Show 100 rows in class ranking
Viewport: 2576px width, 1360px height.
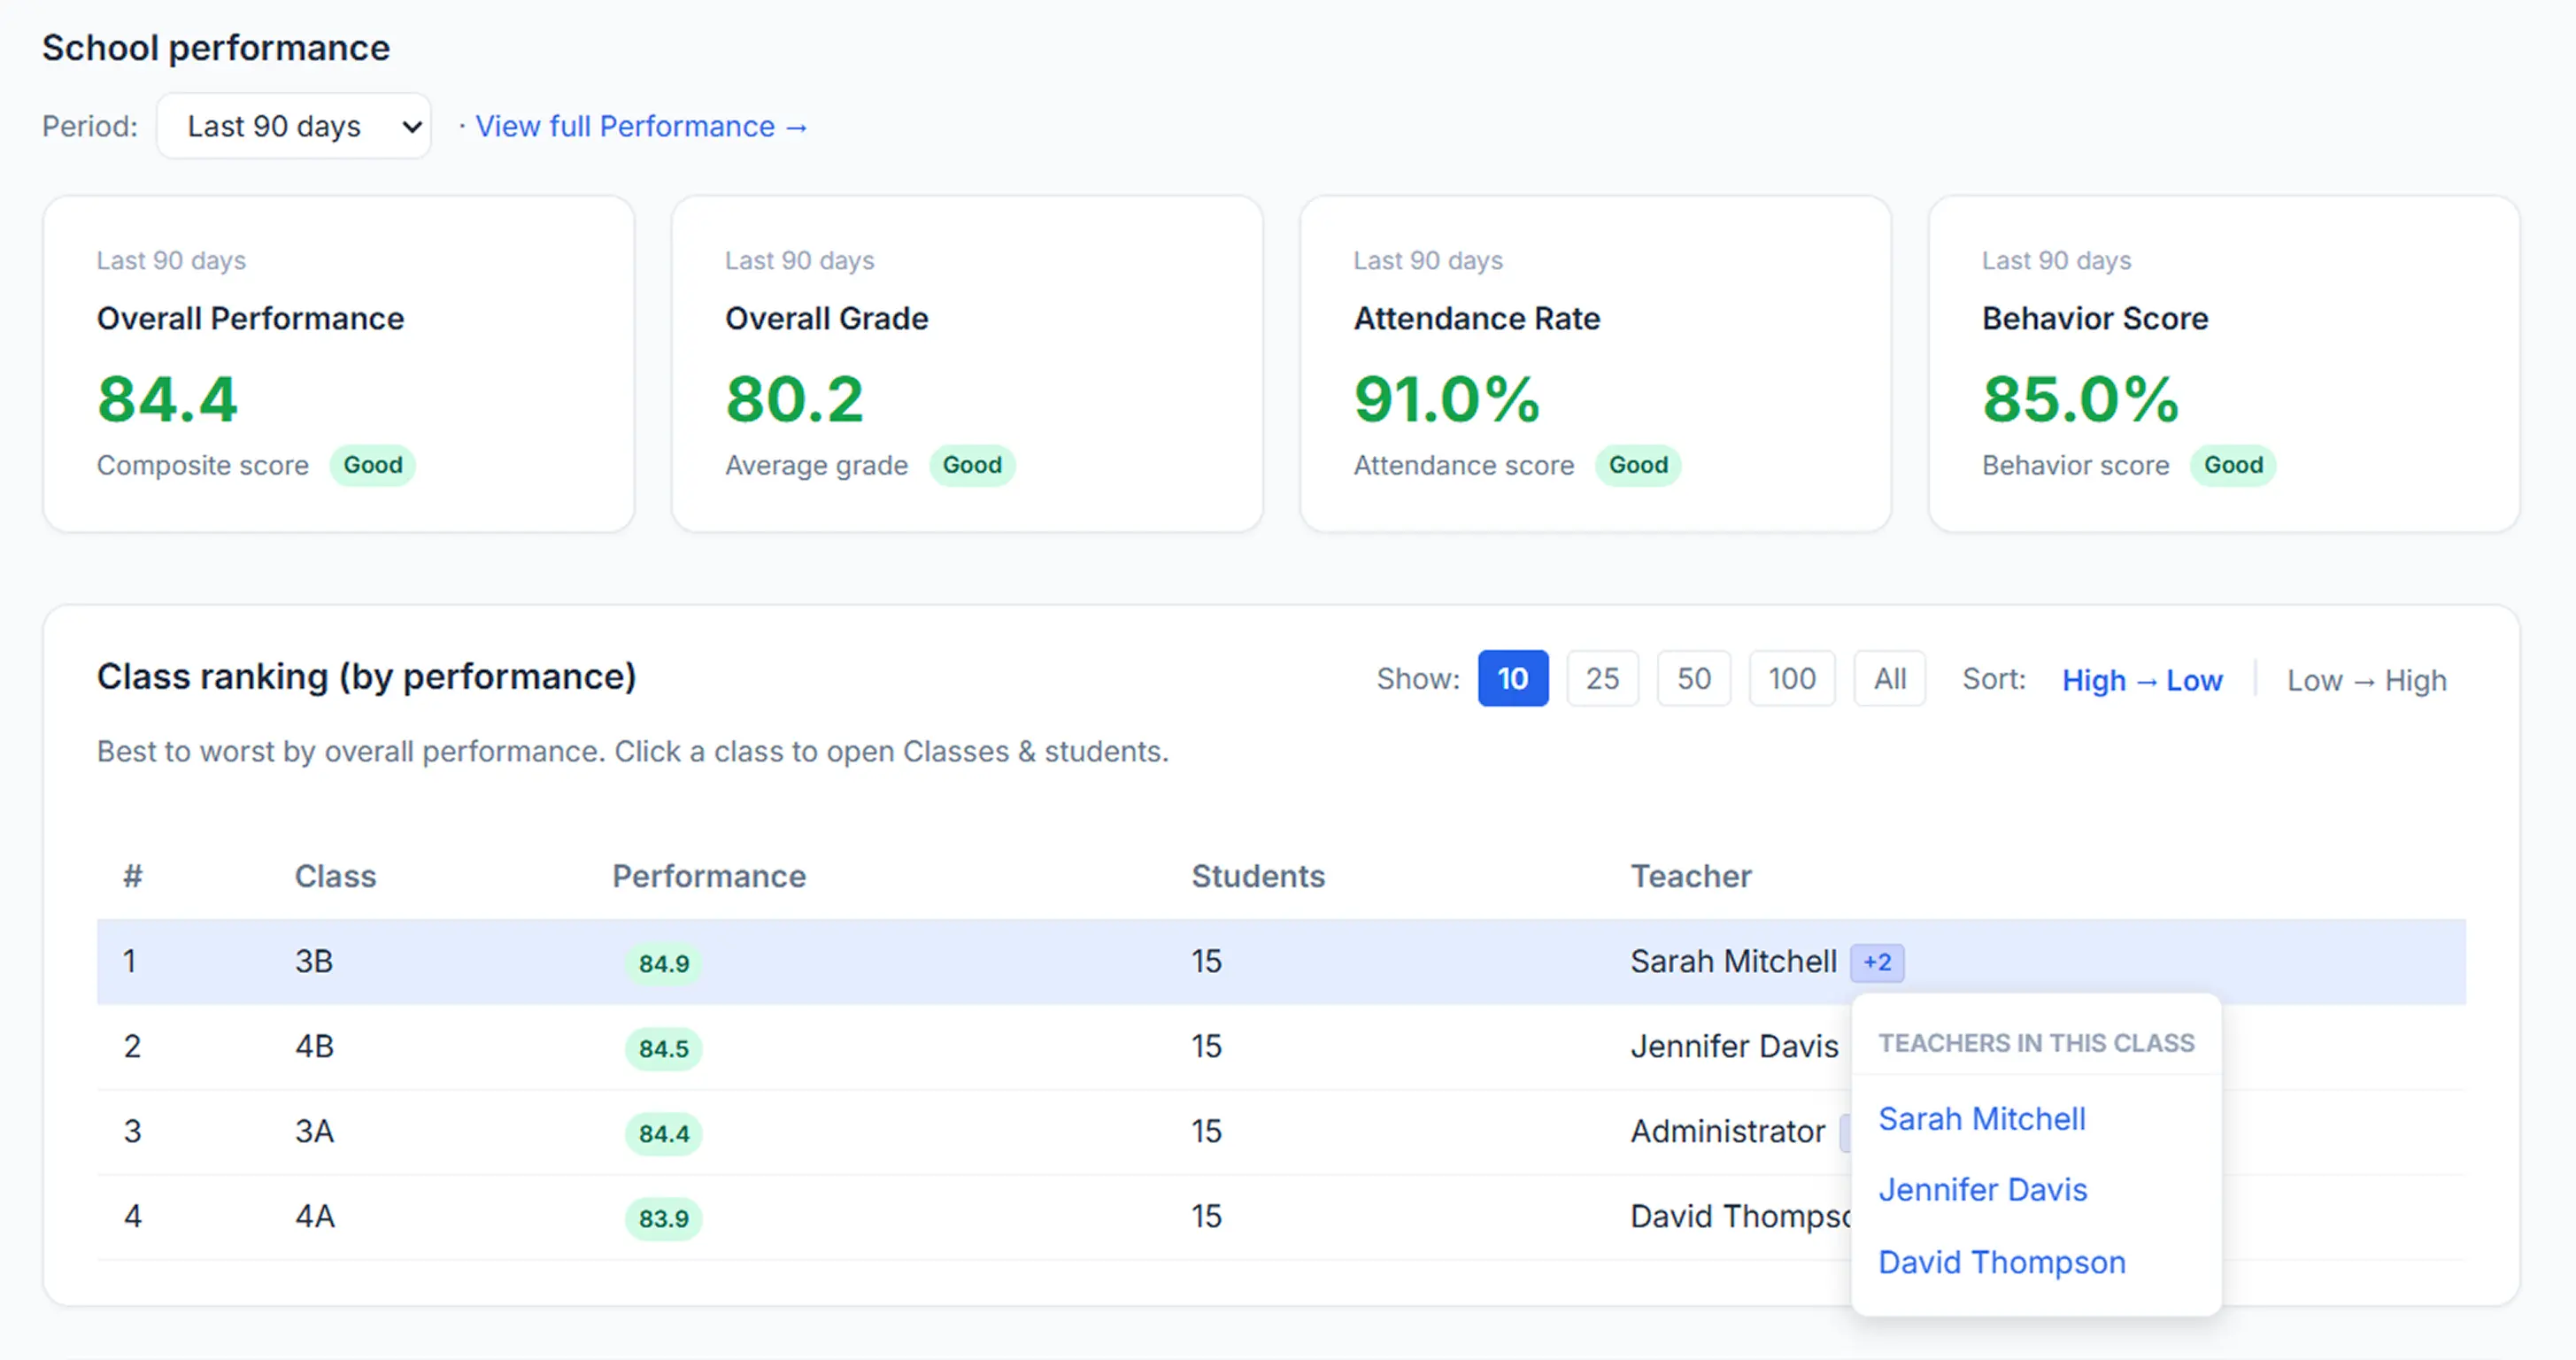point(1790,679)
